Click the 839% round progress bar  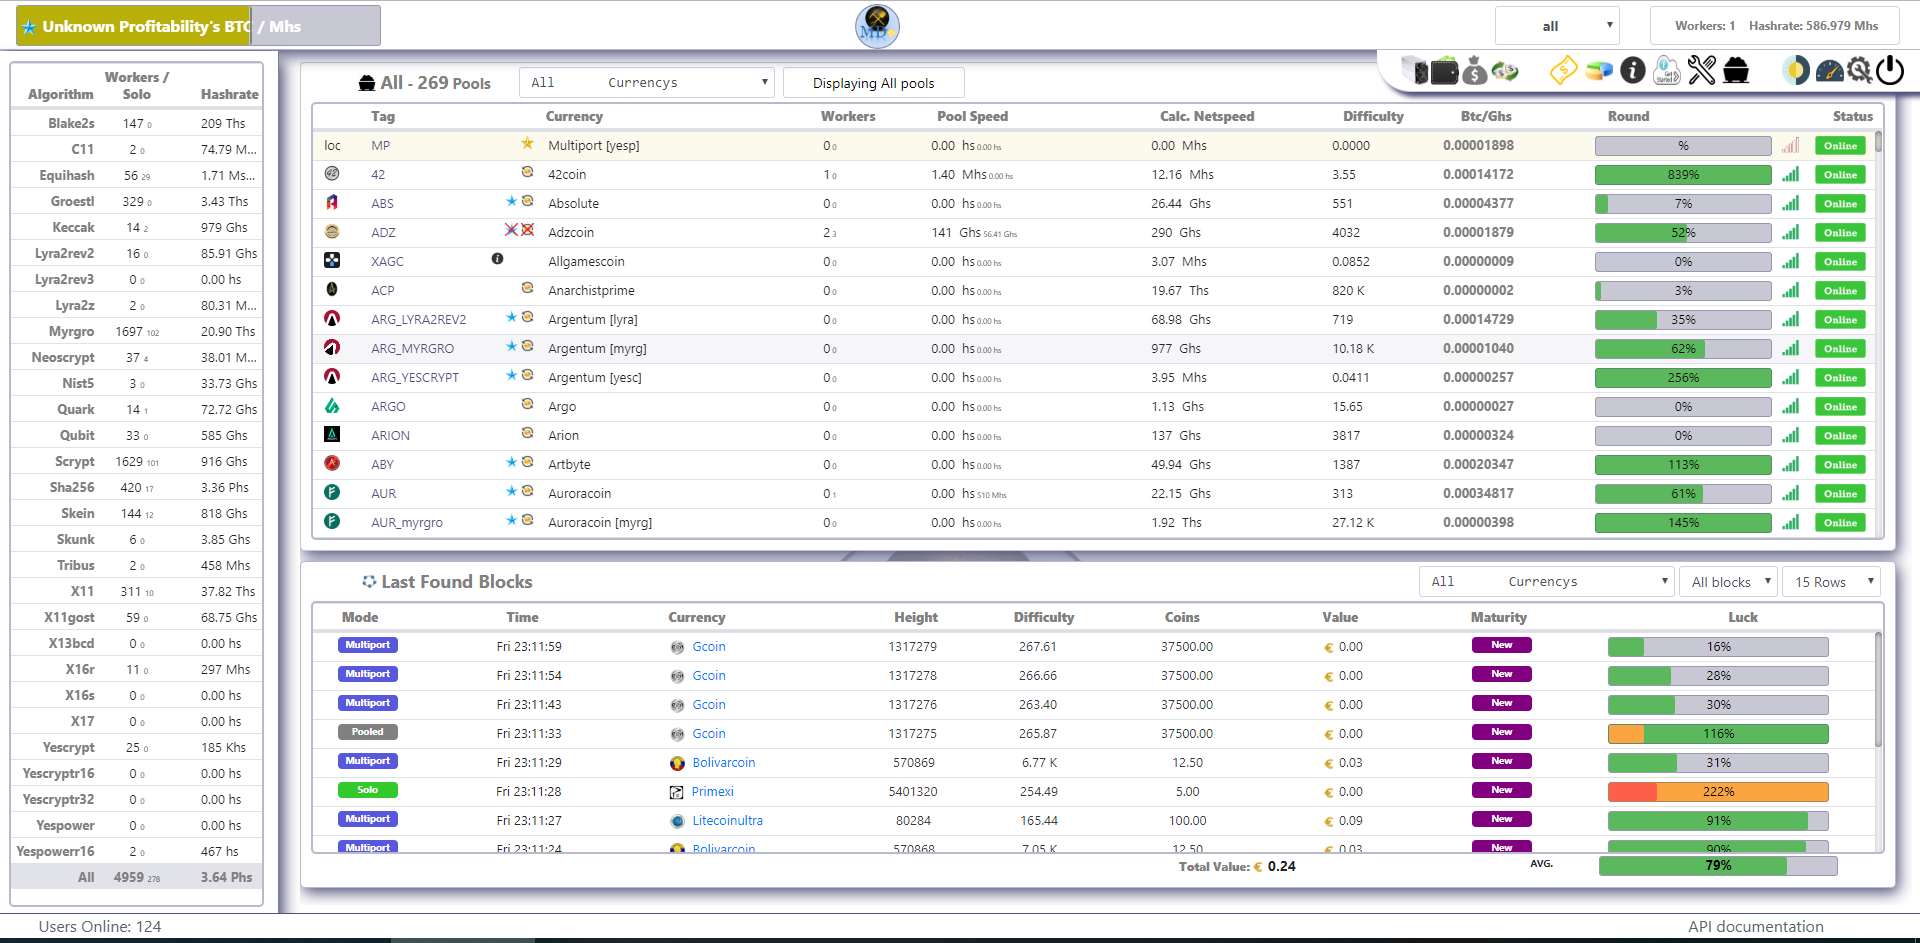coord(1683,175)
